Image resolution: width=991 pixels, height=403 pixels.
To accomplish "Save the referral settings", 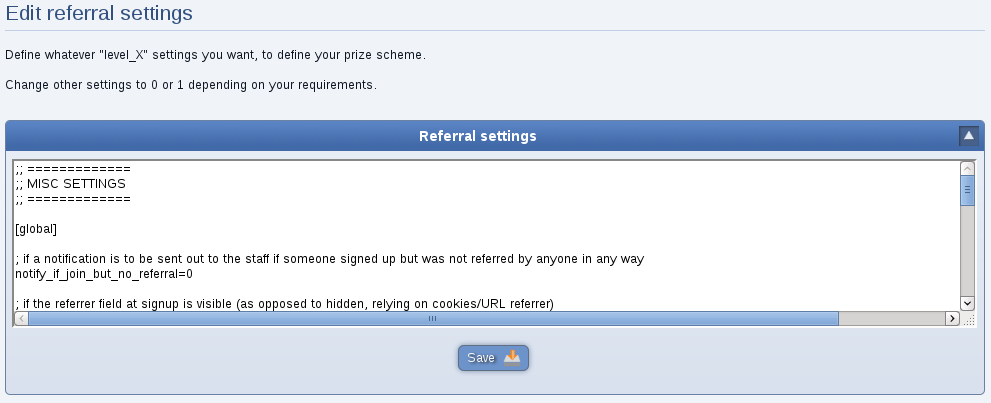I will point(493,358).
